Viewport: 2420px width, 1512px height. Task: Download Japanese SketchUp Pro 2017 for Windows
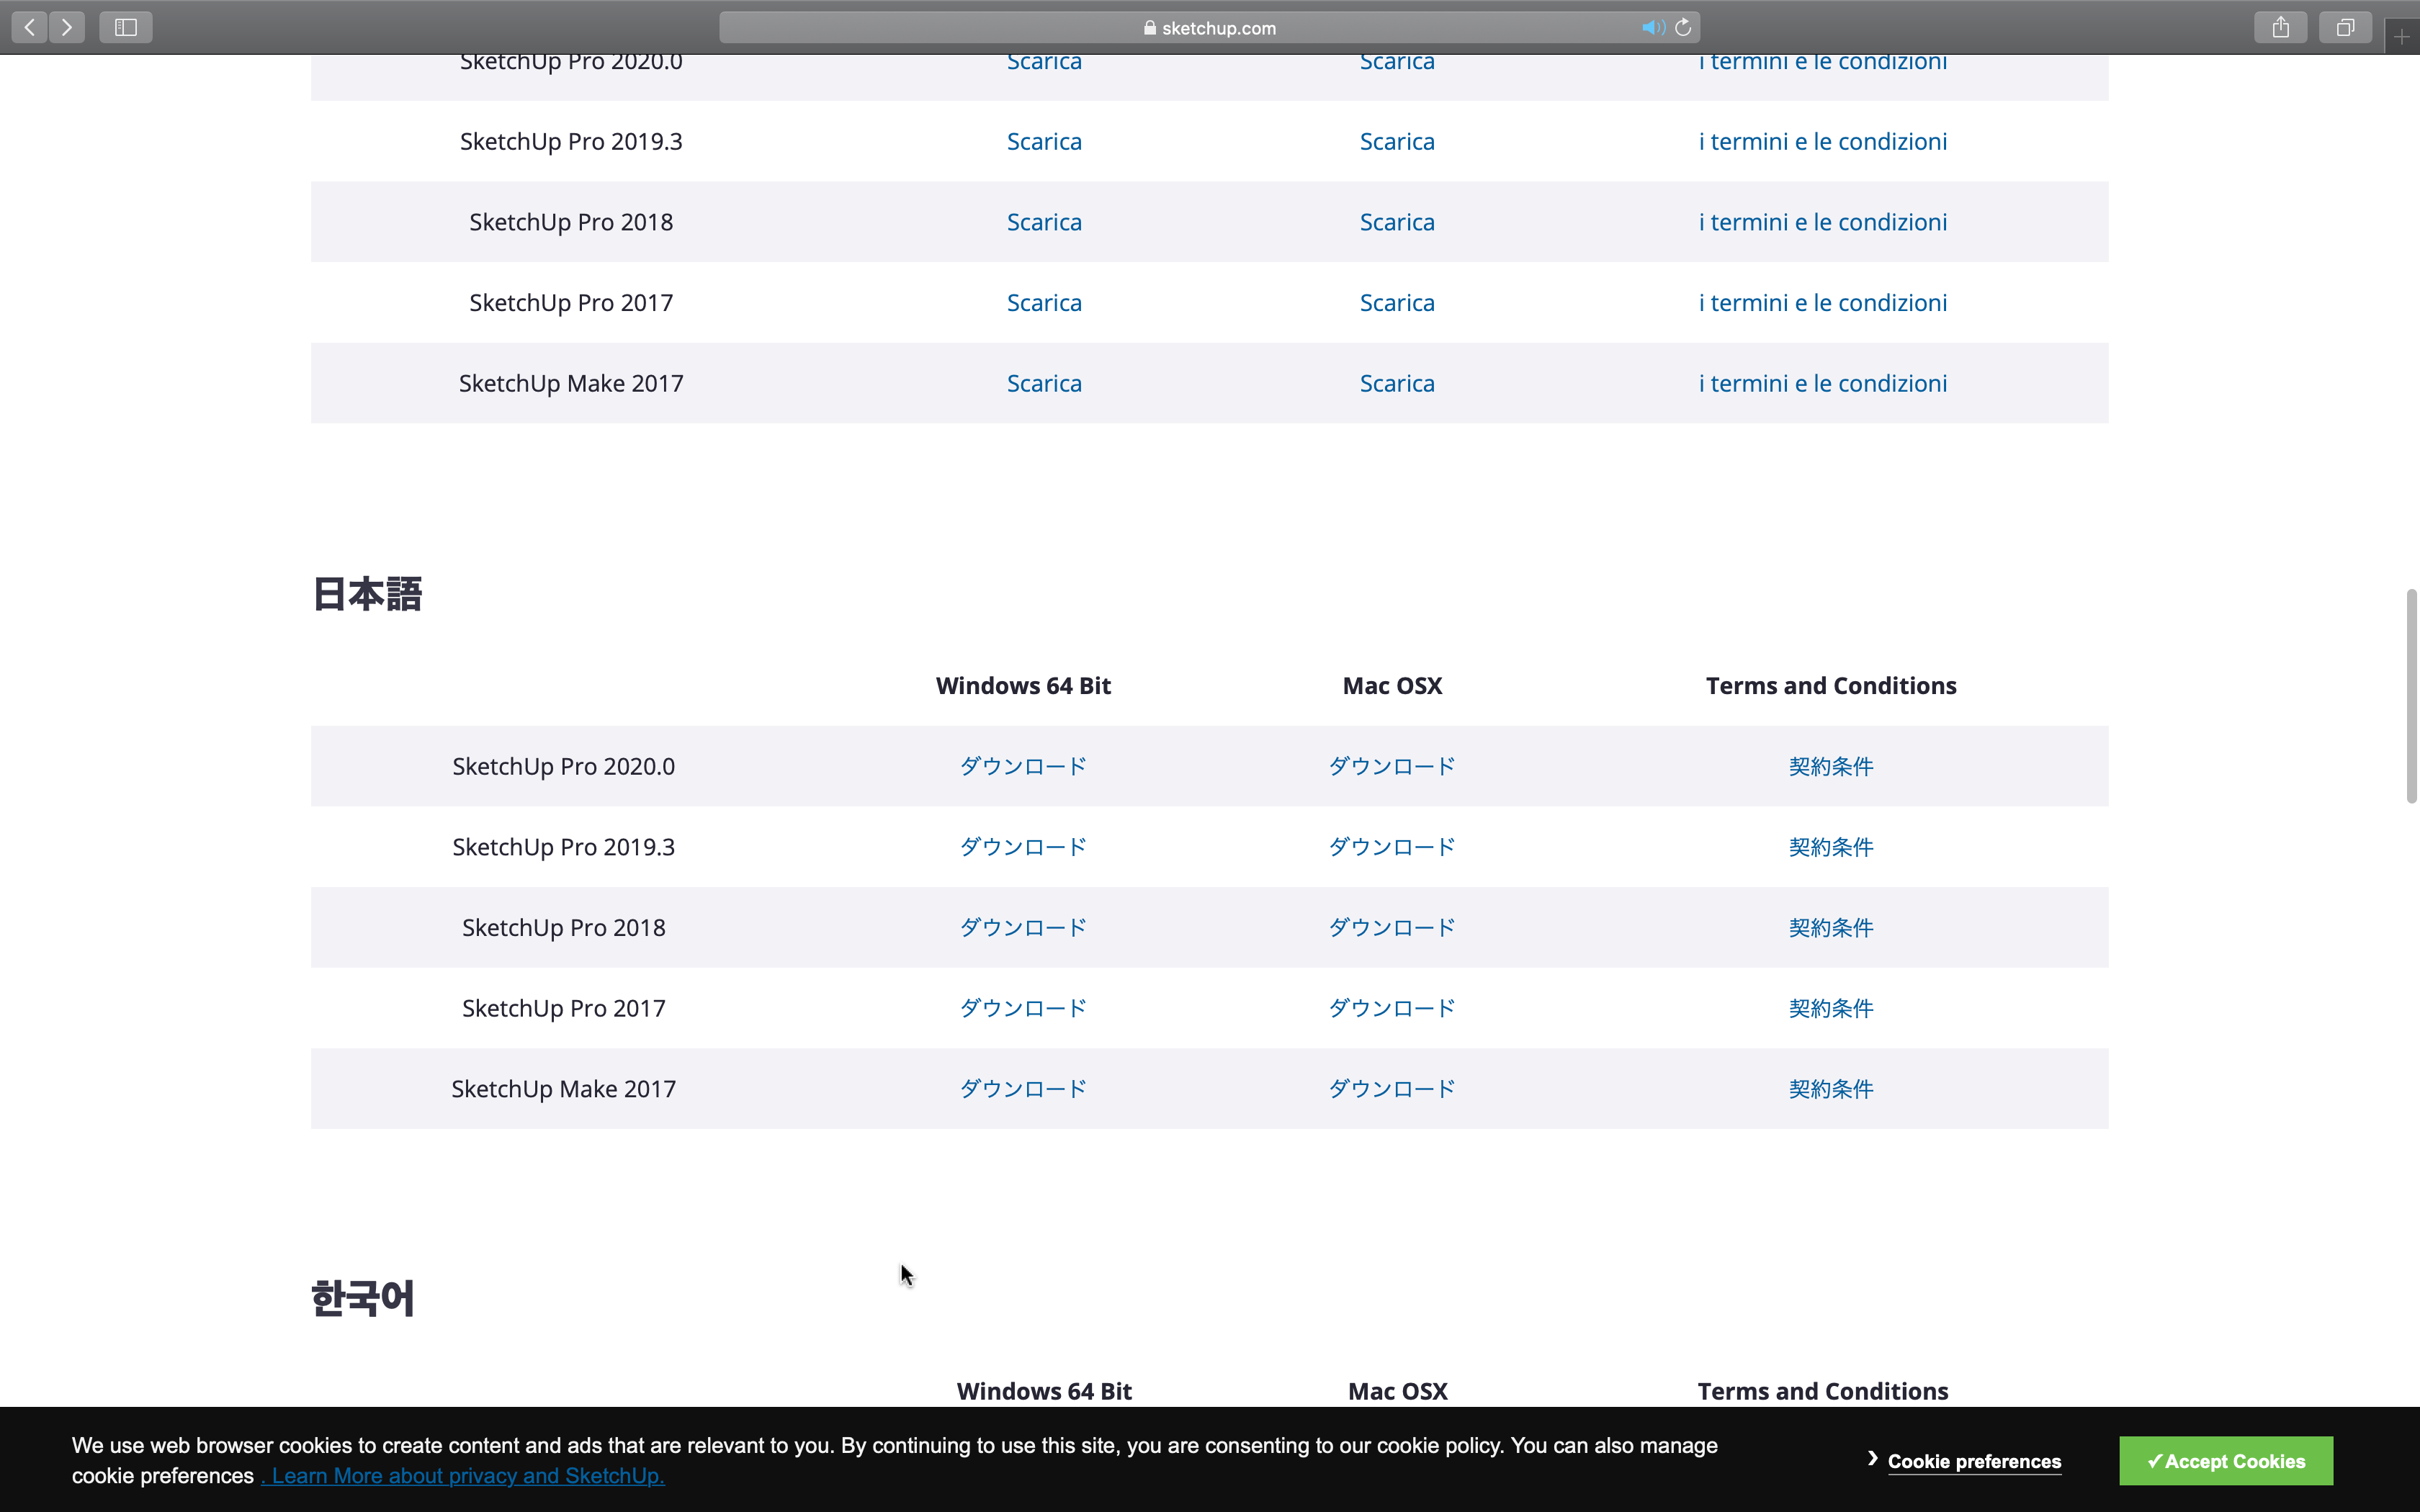tap(1023, 1008)
